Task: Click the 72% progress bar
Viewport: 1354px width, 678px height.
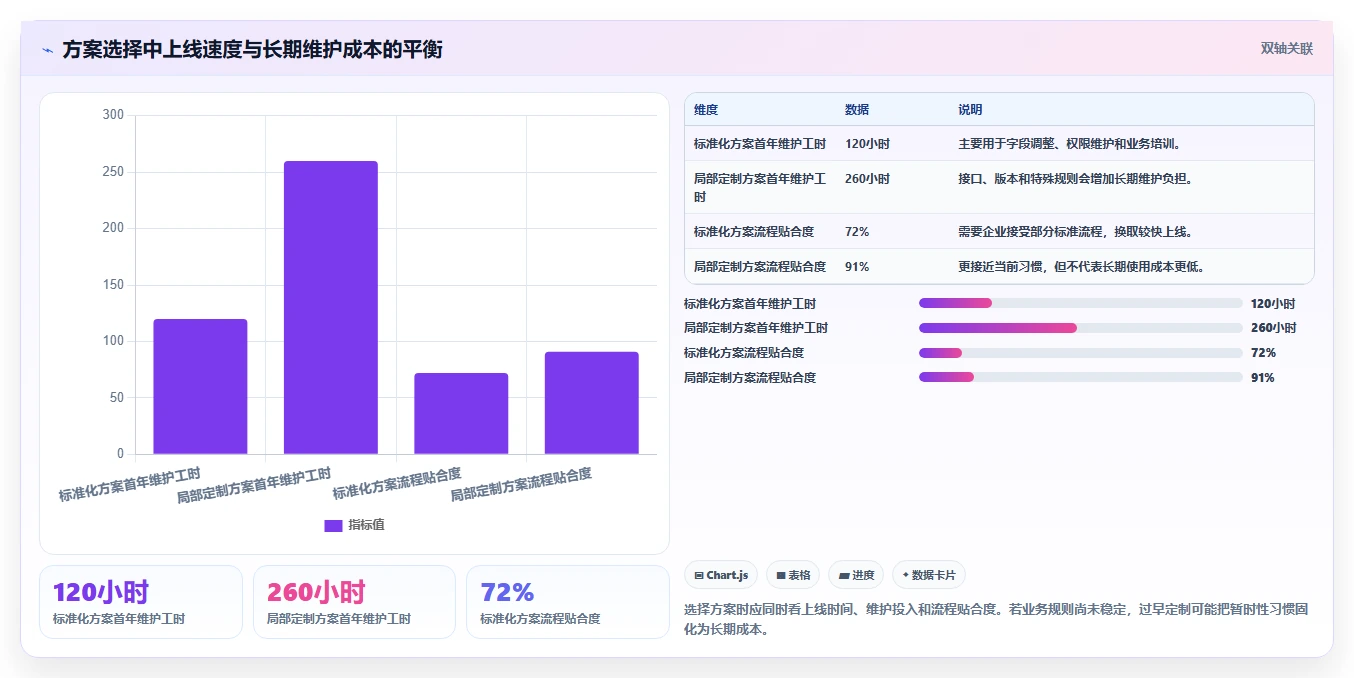Action: 1081,353
